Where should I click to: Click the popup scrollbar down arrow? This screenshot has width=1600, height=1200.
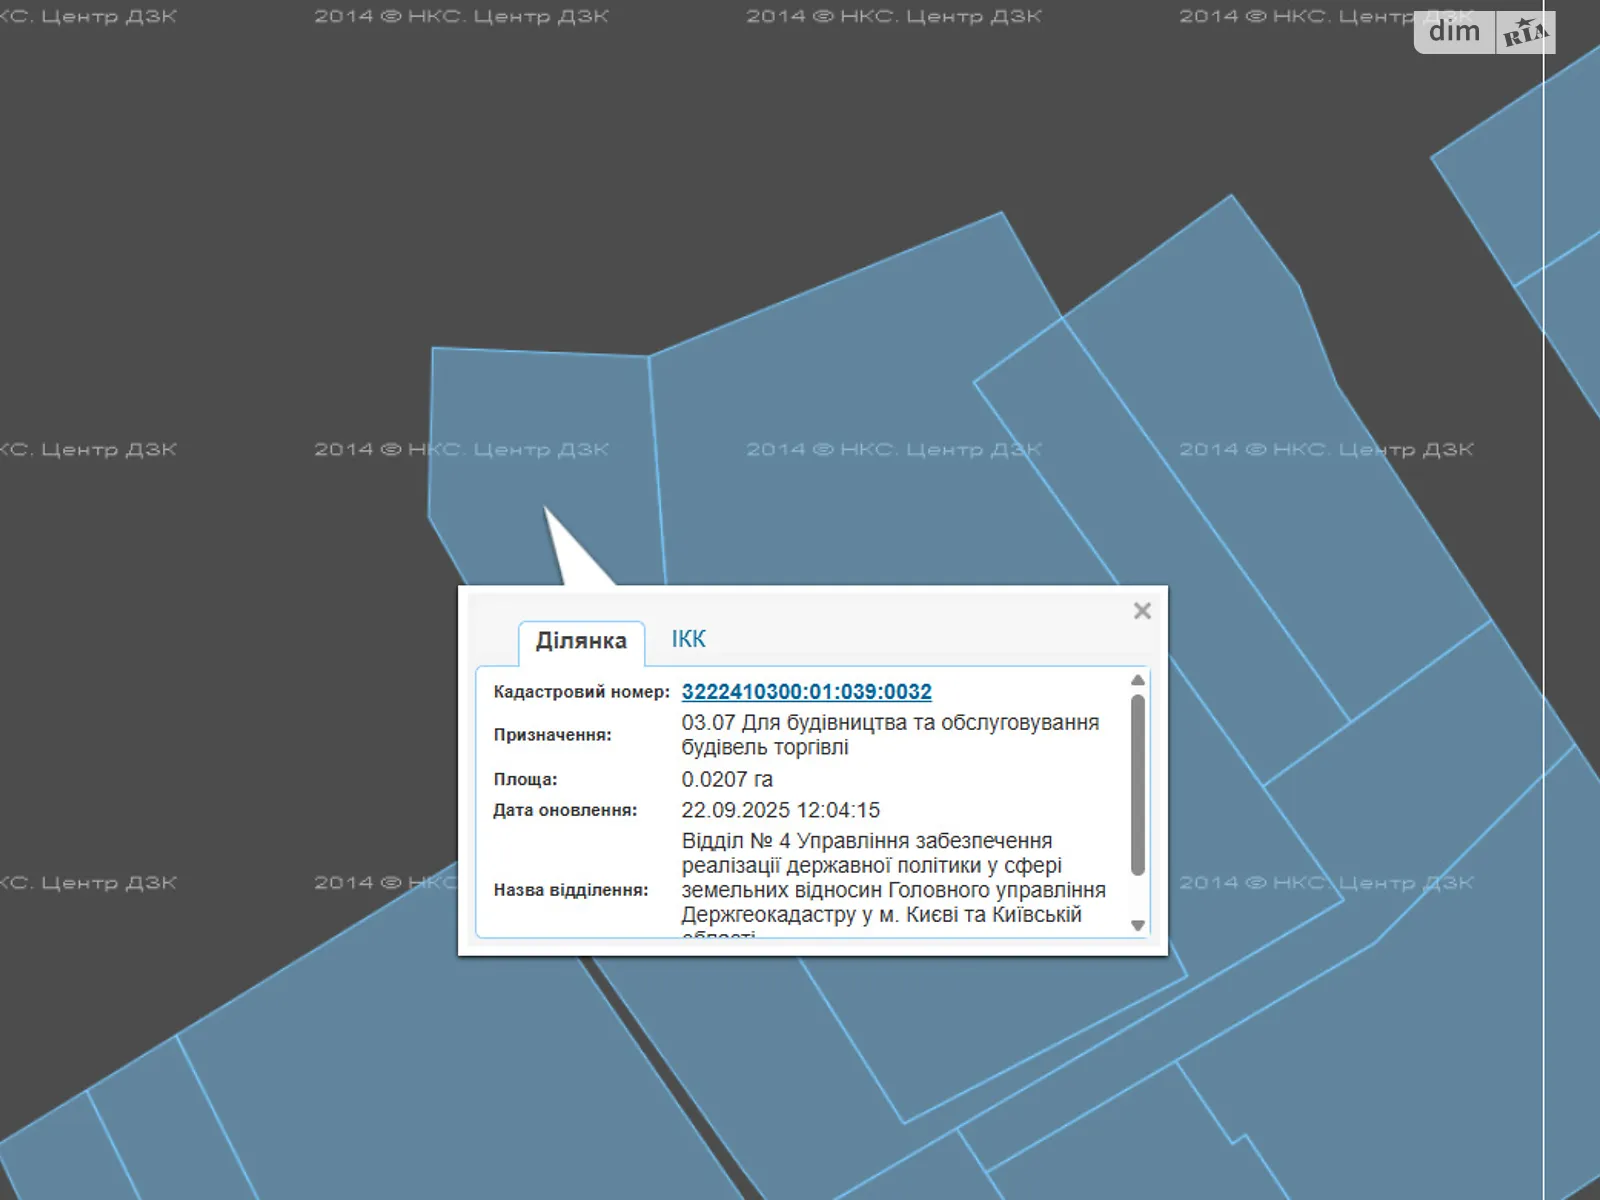pos(1137,925)
